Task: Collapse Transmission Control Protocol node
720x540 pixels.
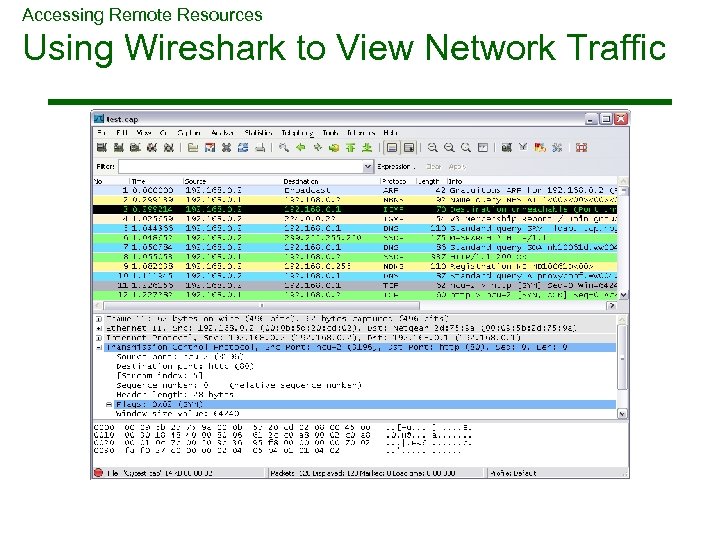Action: [99, 348]
